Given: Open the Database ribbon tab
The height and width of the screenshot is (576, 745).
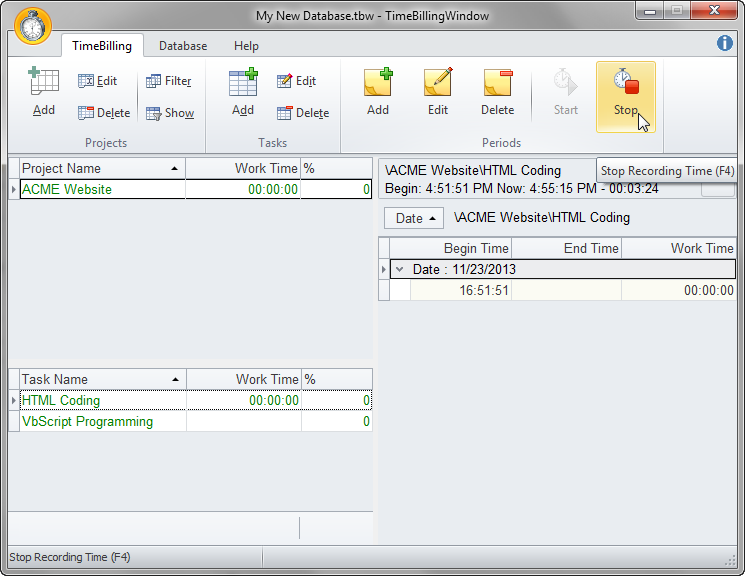Looking at the screenshot, I should (x=183, y=46).
